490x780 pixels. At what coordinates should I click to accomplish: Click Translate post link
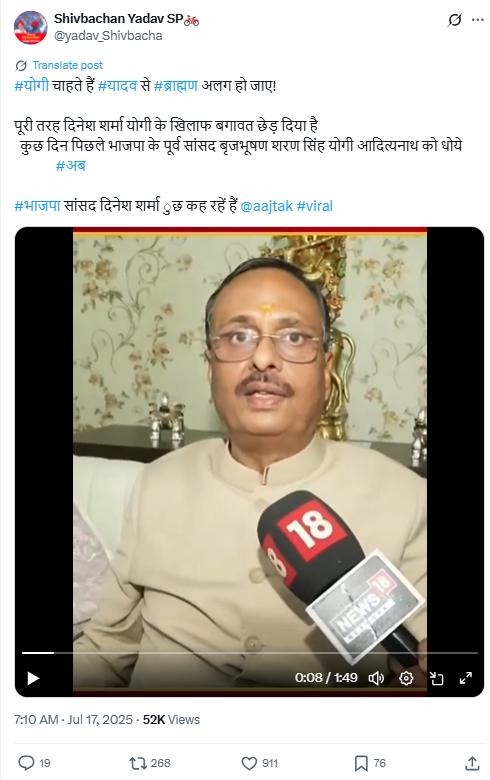tap(68, 65)
